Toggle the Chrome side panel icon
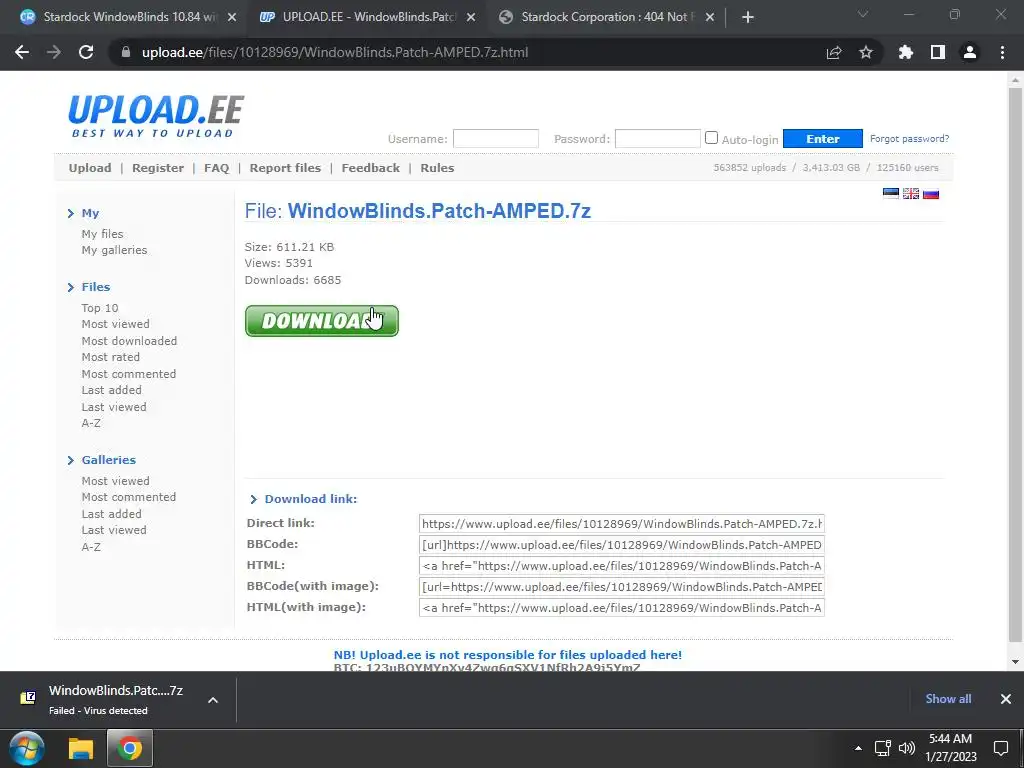The height and width of the screenshot is (768, 1024). pos(938,52)
